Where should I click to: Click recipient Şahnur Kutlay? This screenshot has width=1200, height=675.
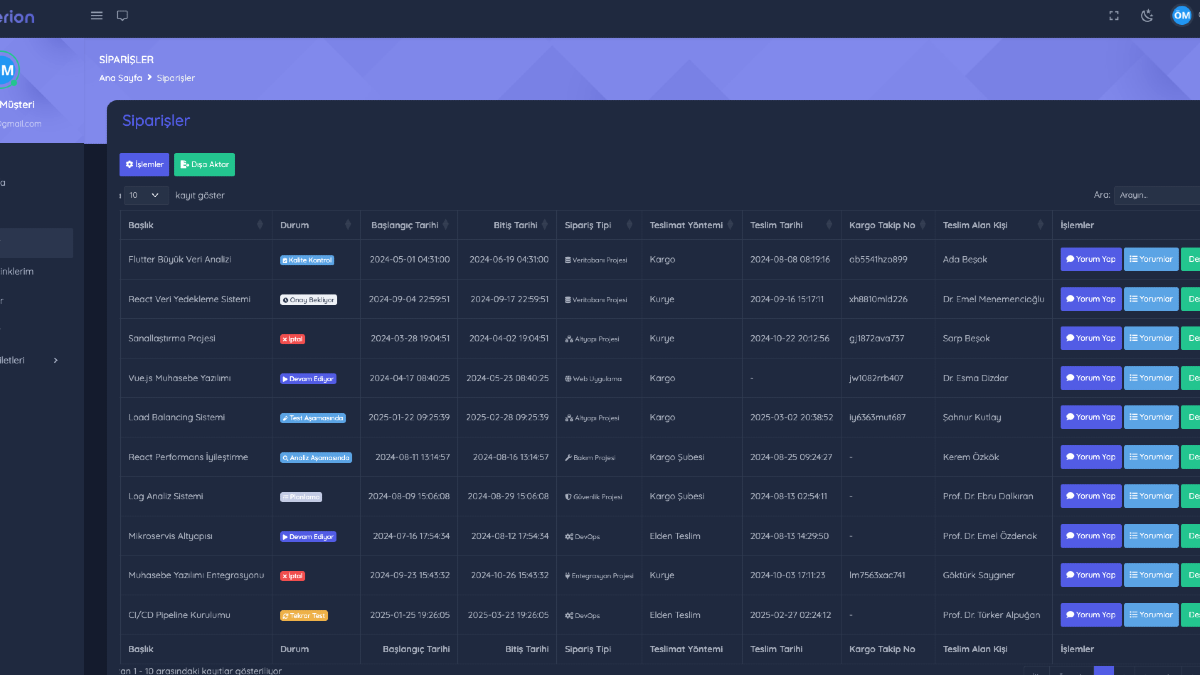click(972, 417)
